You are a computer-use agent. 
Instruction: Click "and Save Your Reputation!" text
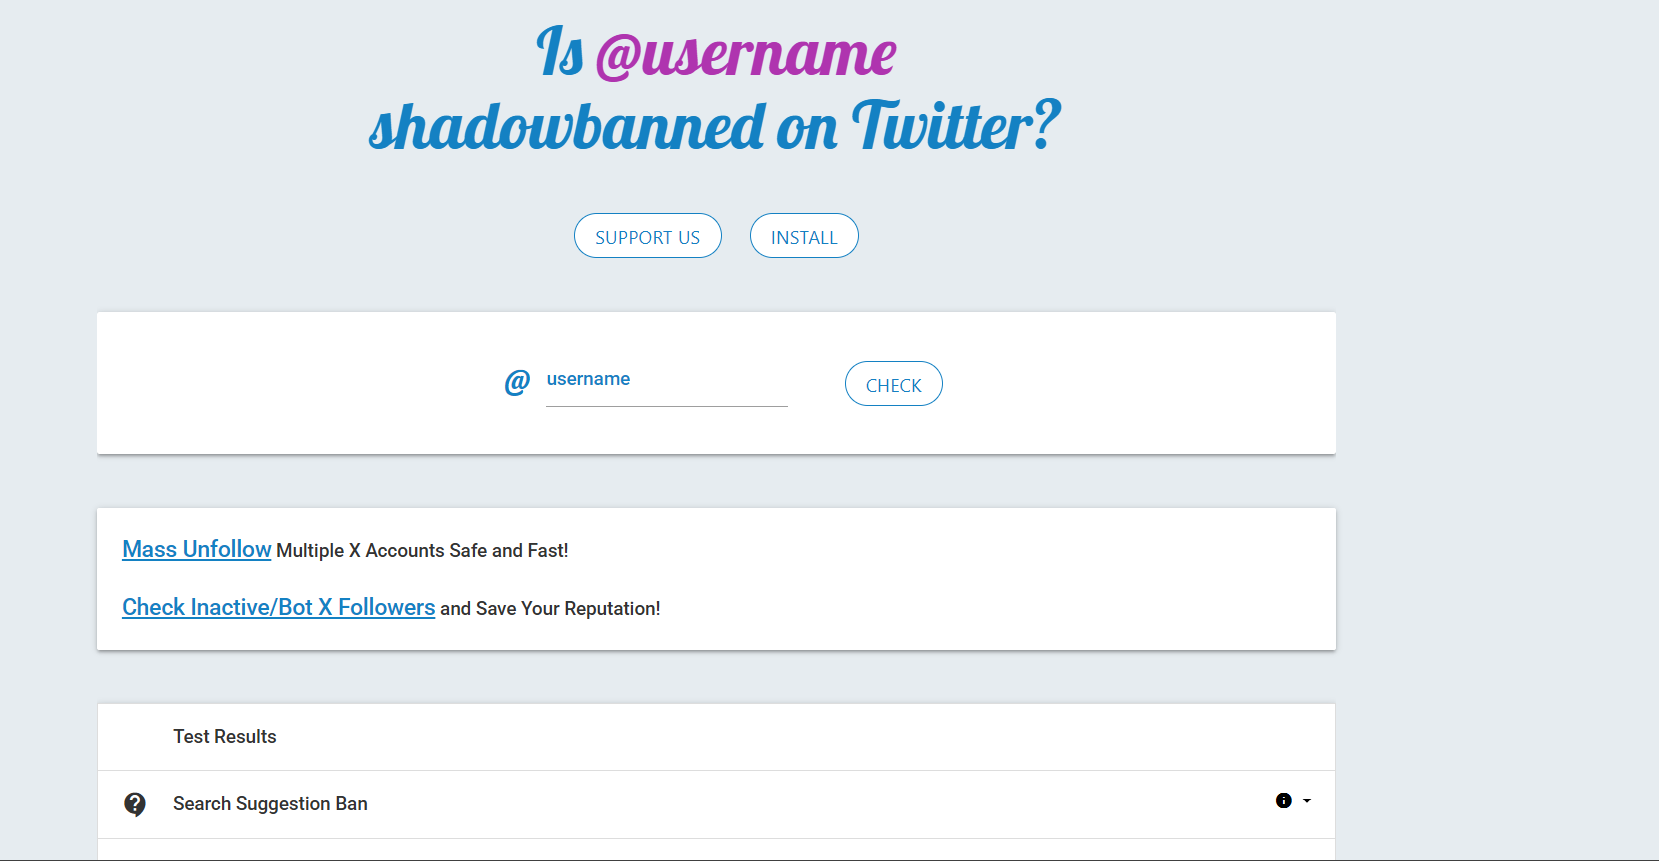(x=550, y=609)
